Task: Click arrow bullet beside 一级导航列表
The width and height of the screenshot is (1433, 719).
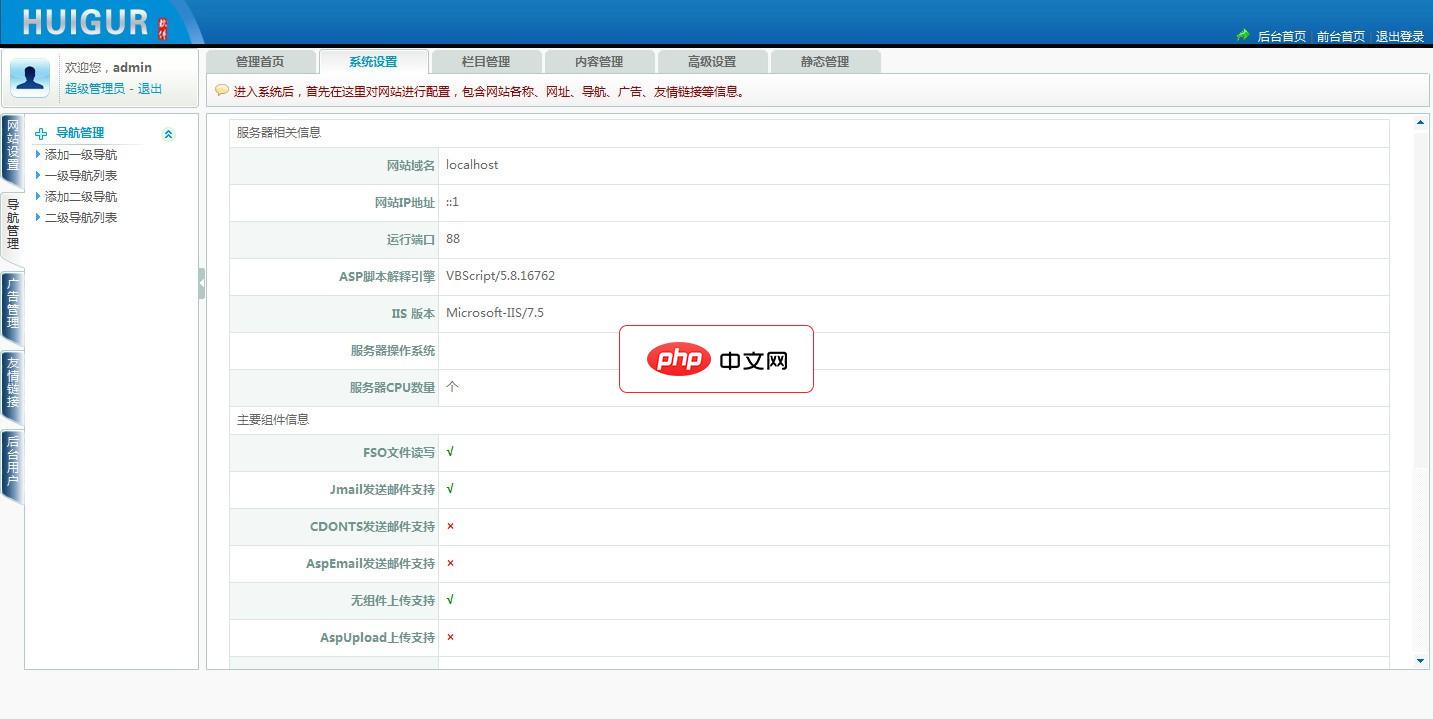Action: pos(38,175)
